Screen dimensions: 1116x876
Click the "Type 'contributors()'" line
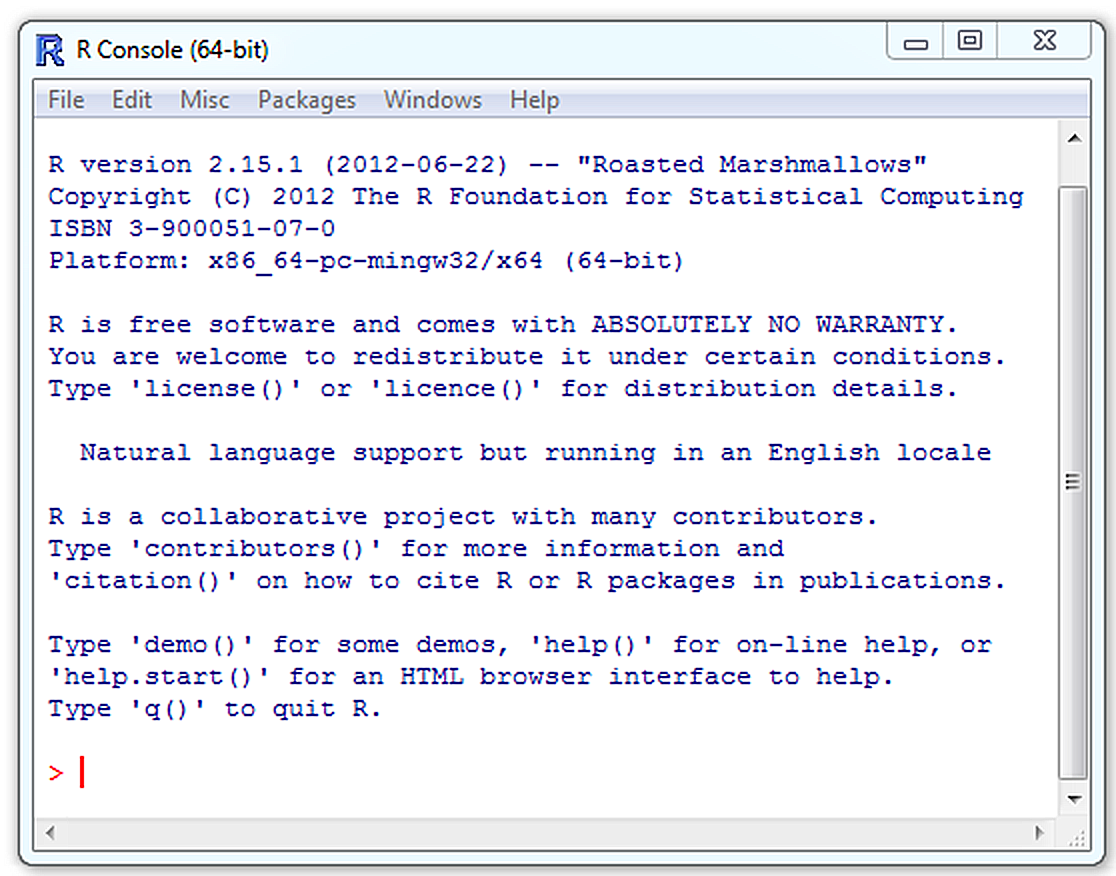tap(416, 549)
